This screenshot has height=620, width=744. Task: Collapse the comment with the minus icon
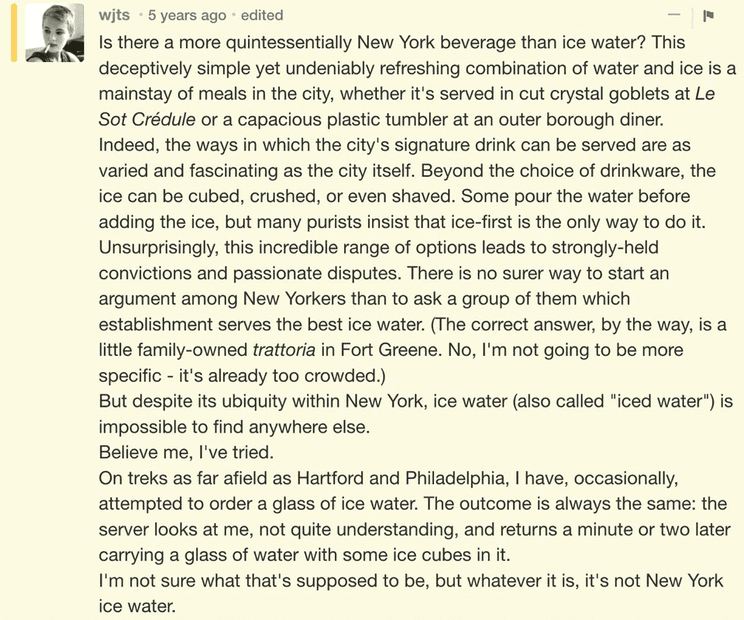pyautogui.click(x=673, y=15)
